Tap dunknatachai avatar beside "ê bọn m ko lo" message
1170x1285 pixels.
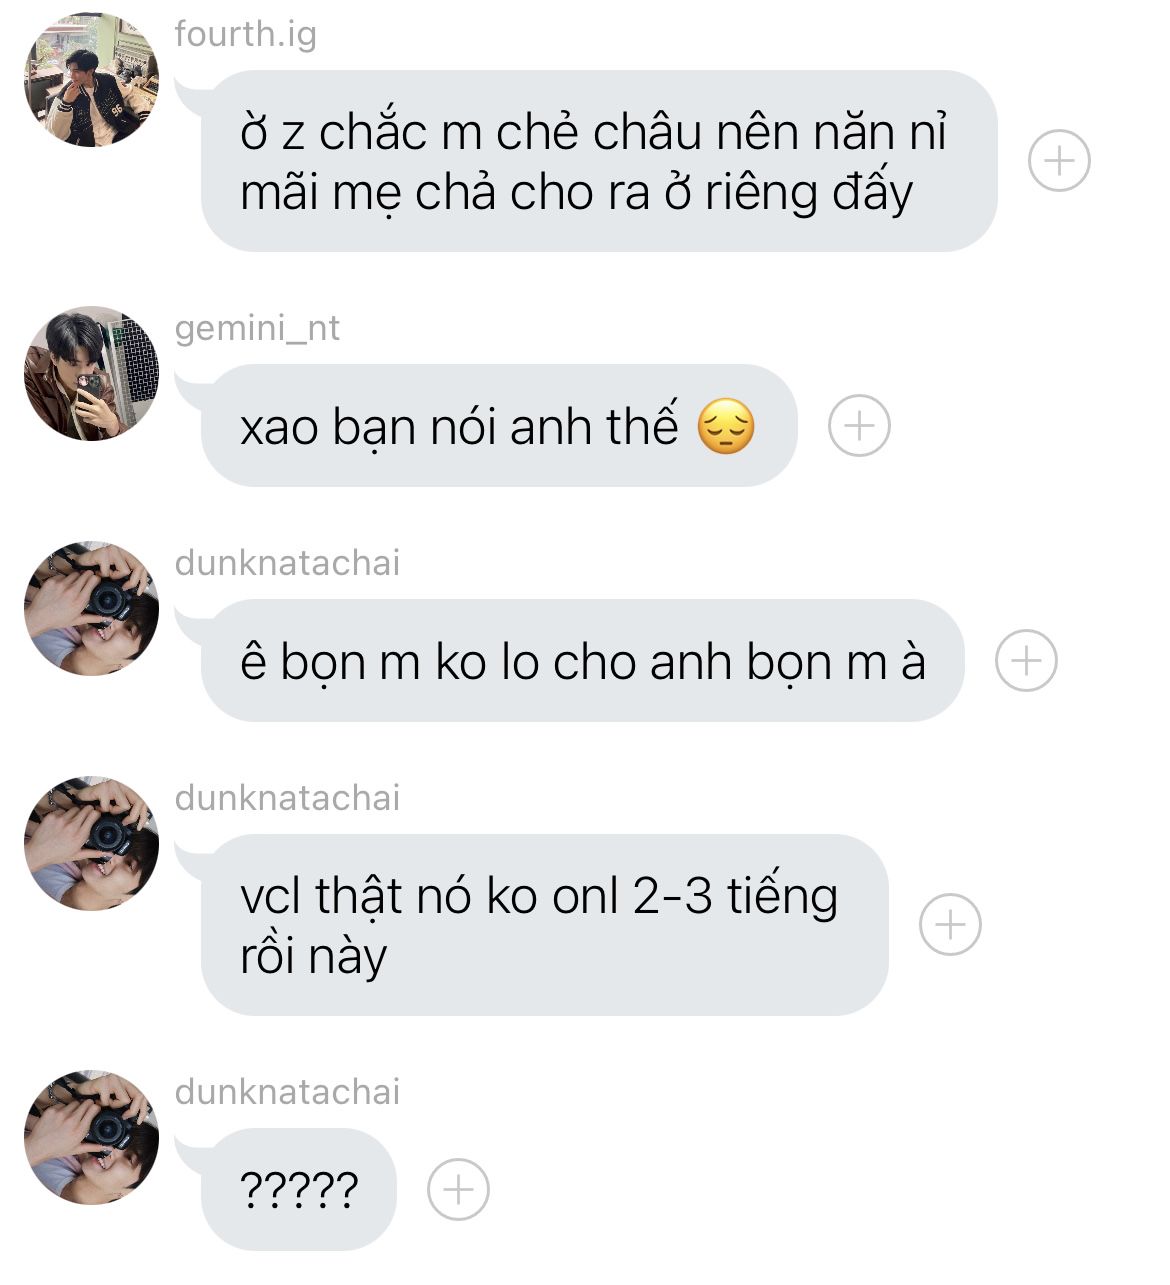tap(91, 609)
